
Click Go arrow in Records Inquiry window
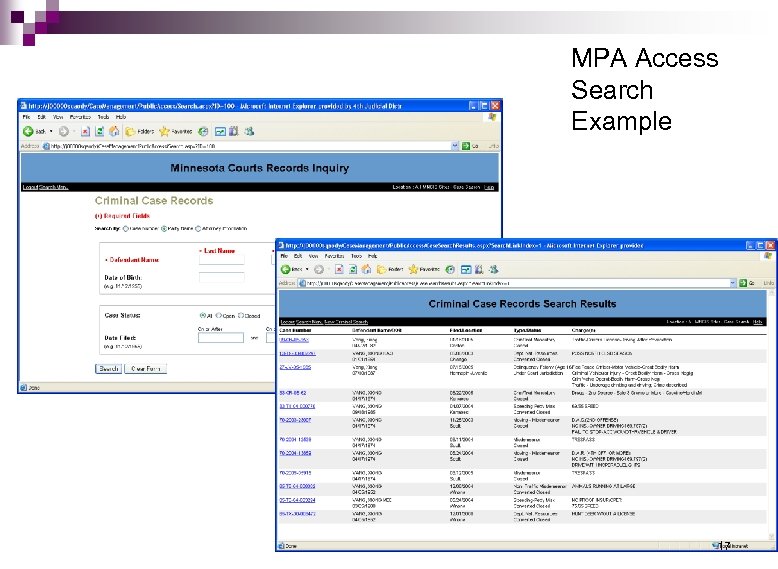[x=465, y=146]
